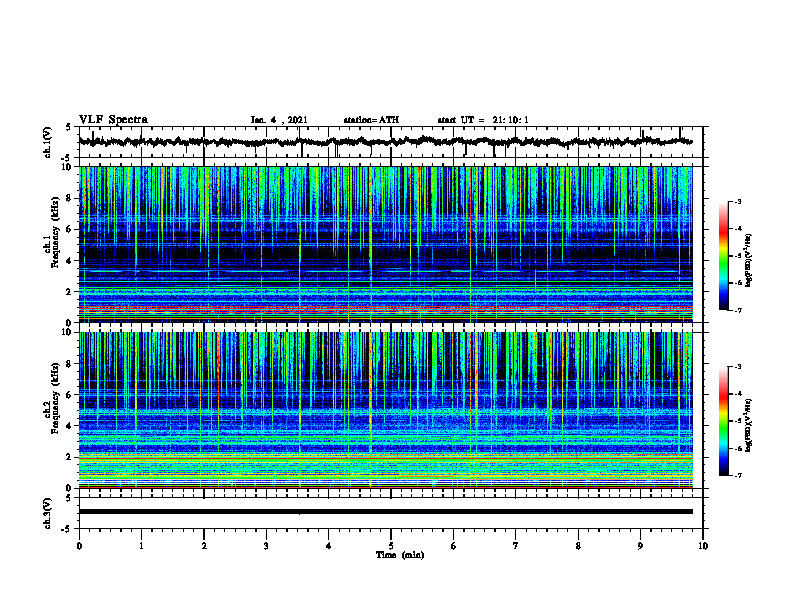The width and height of the screenshot is (792, 612).
Task: Click the "VLF Spectra" title text
Action: (x=113, y=120)
